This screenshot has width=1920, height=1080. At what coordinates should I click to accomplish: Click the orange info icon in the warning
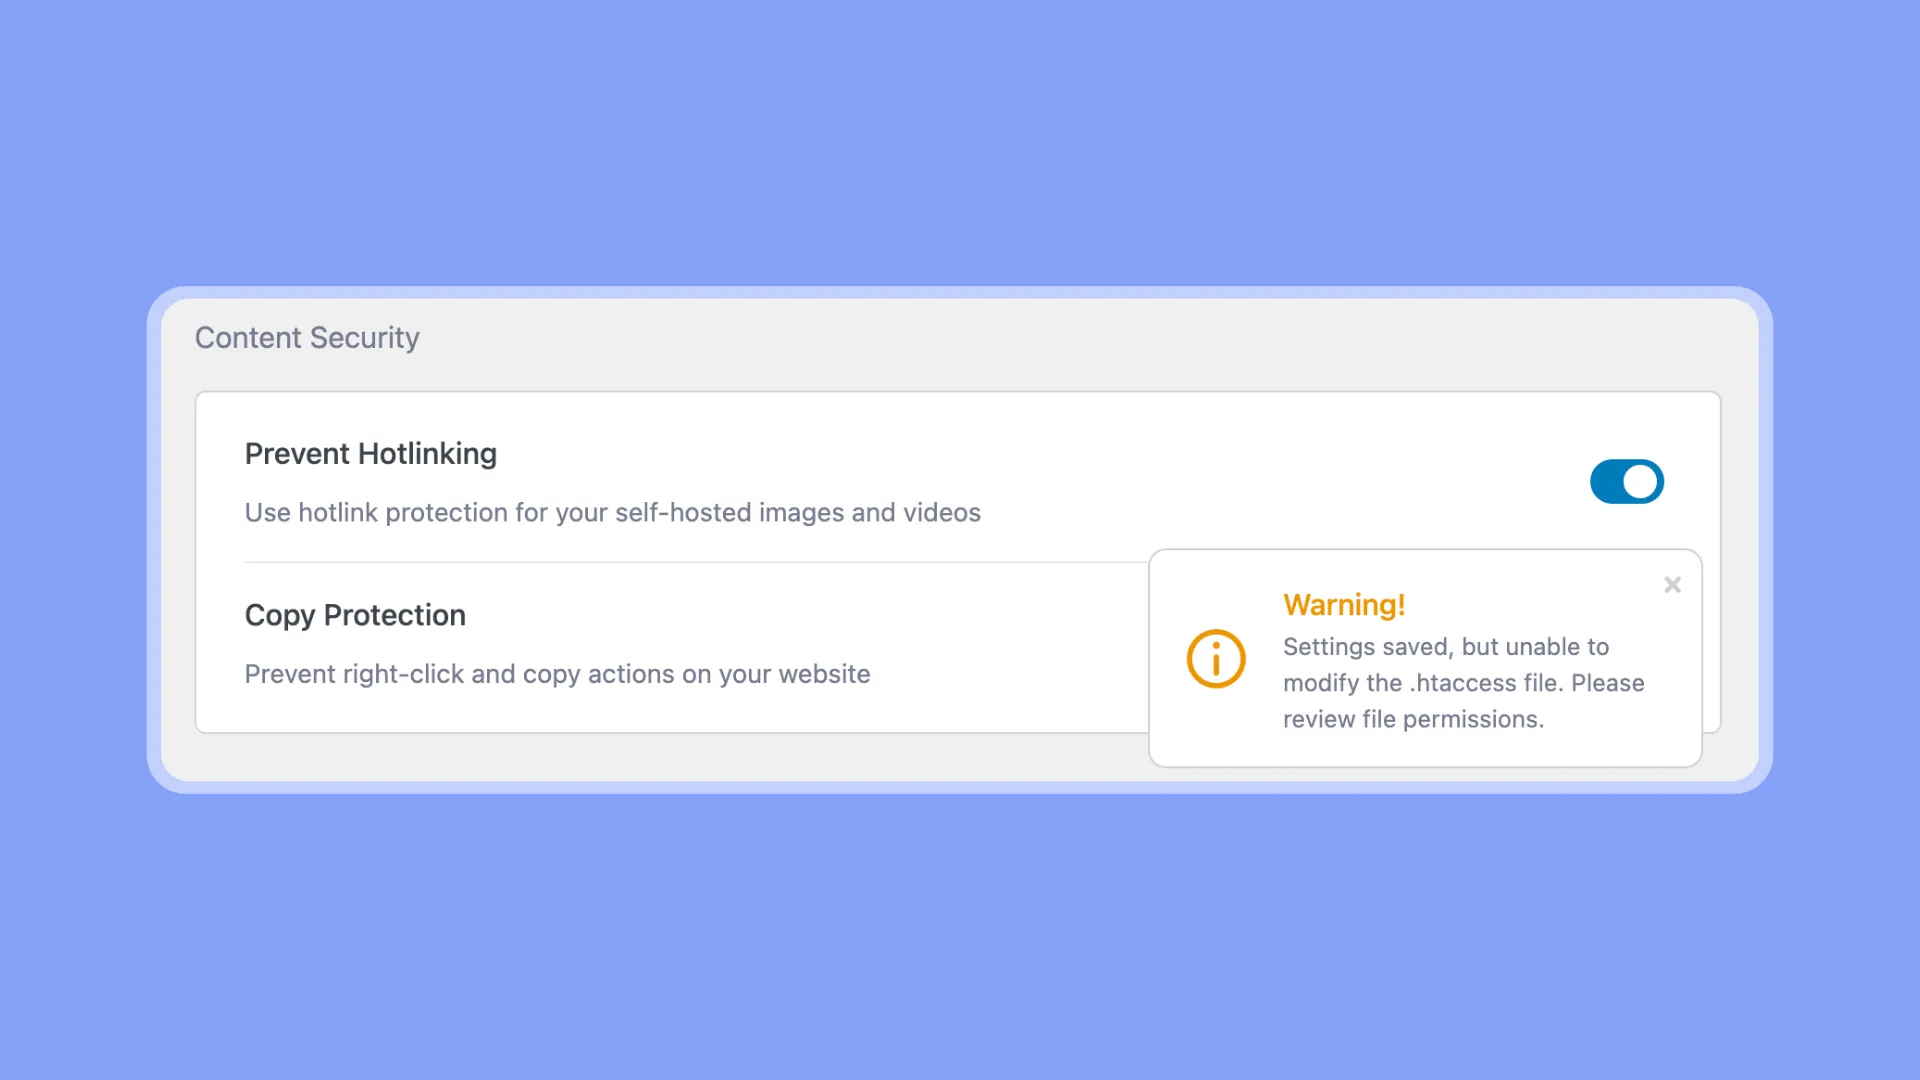(x=1216, y=659)
